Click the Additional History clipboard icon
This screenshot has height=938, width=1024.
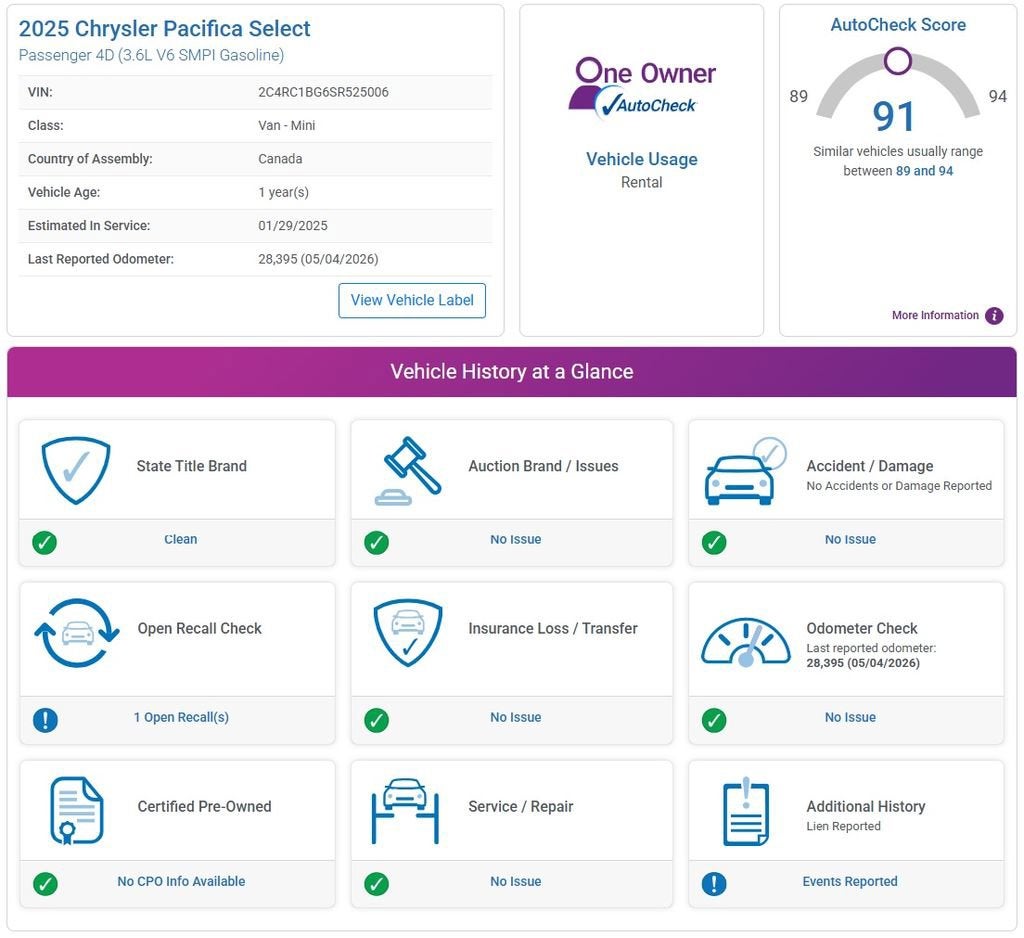pyautogui.click(x=746, y=811)
